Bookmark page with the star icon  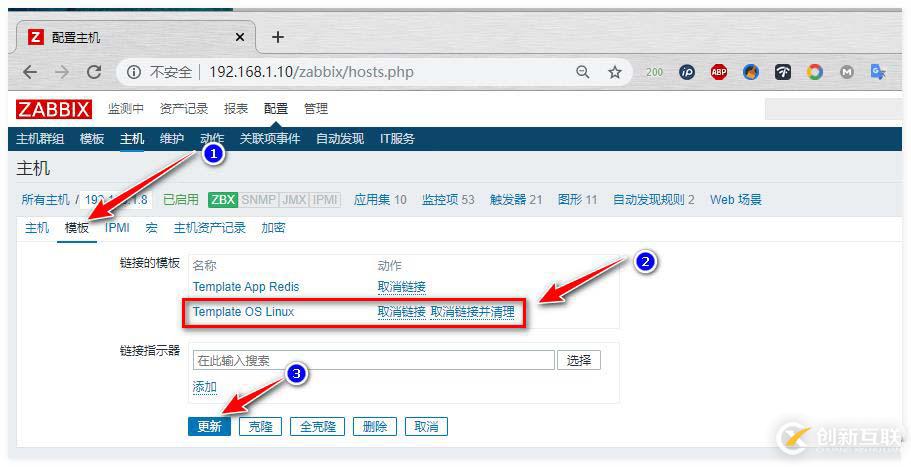point(615,72)
